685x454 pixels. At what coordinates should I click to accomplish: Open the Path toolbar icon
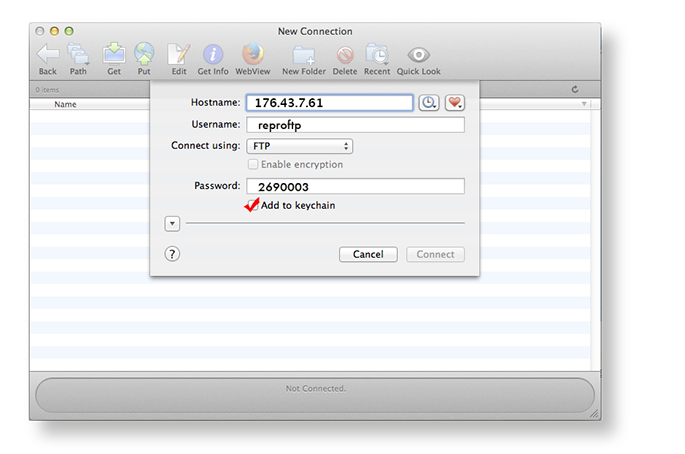(x=78, y=55)
